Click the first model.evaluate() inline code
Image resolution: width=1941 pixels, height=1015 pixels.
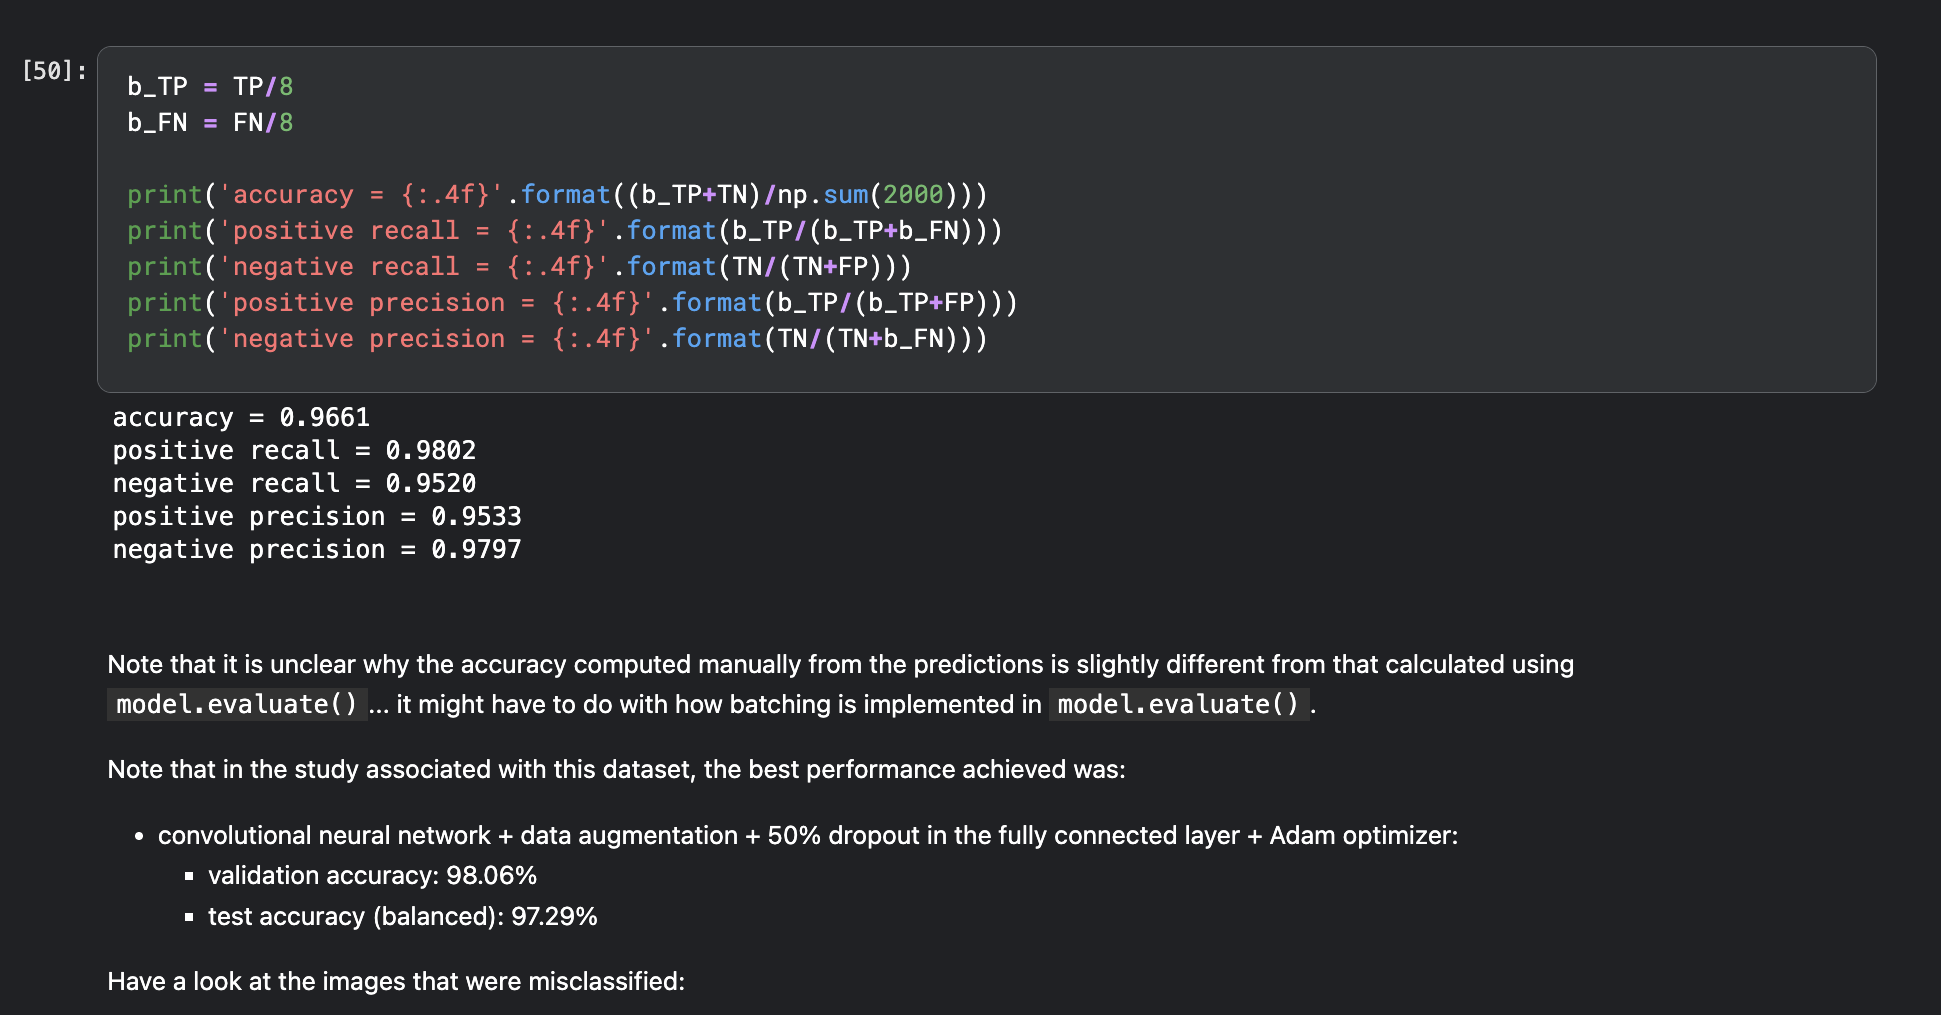click(x=237, y=705)
